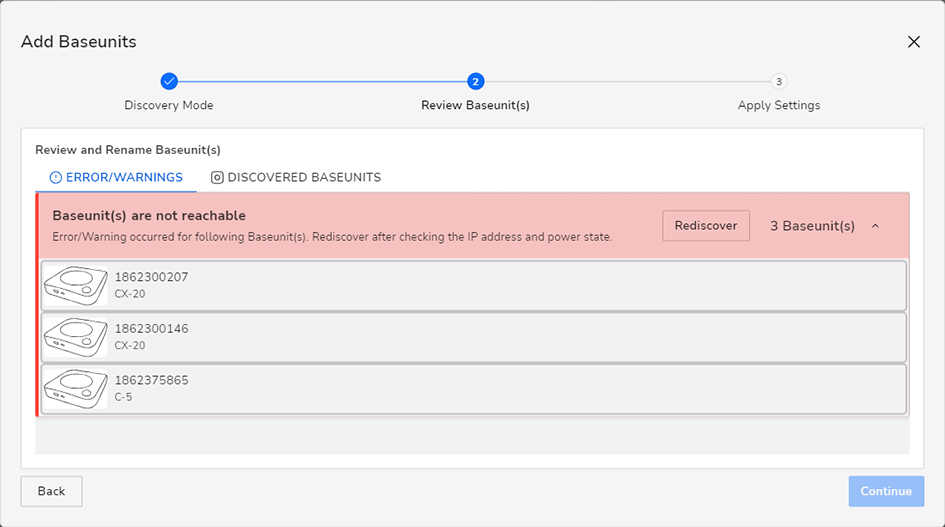Click the device icon for baseunit 1862300146

pyautogui.click(x=75, y=338)
